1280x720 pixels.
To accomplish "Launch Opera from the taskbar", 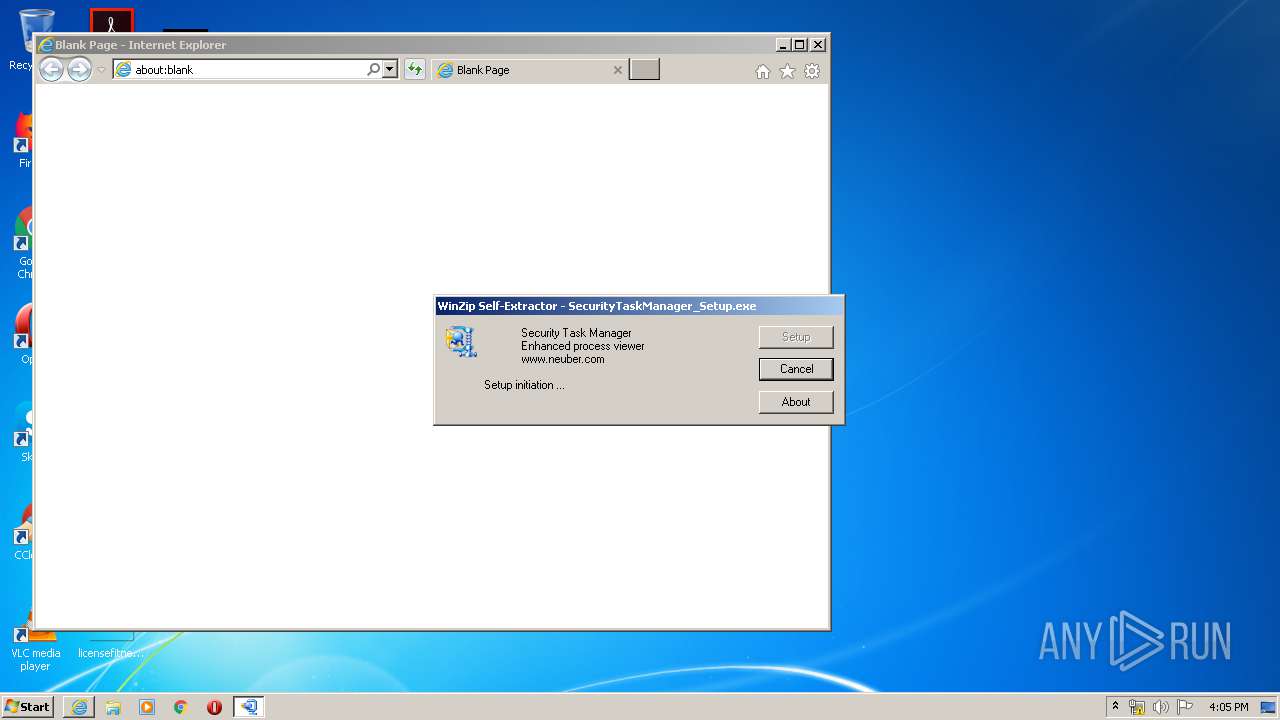I will tap(214, 707).
